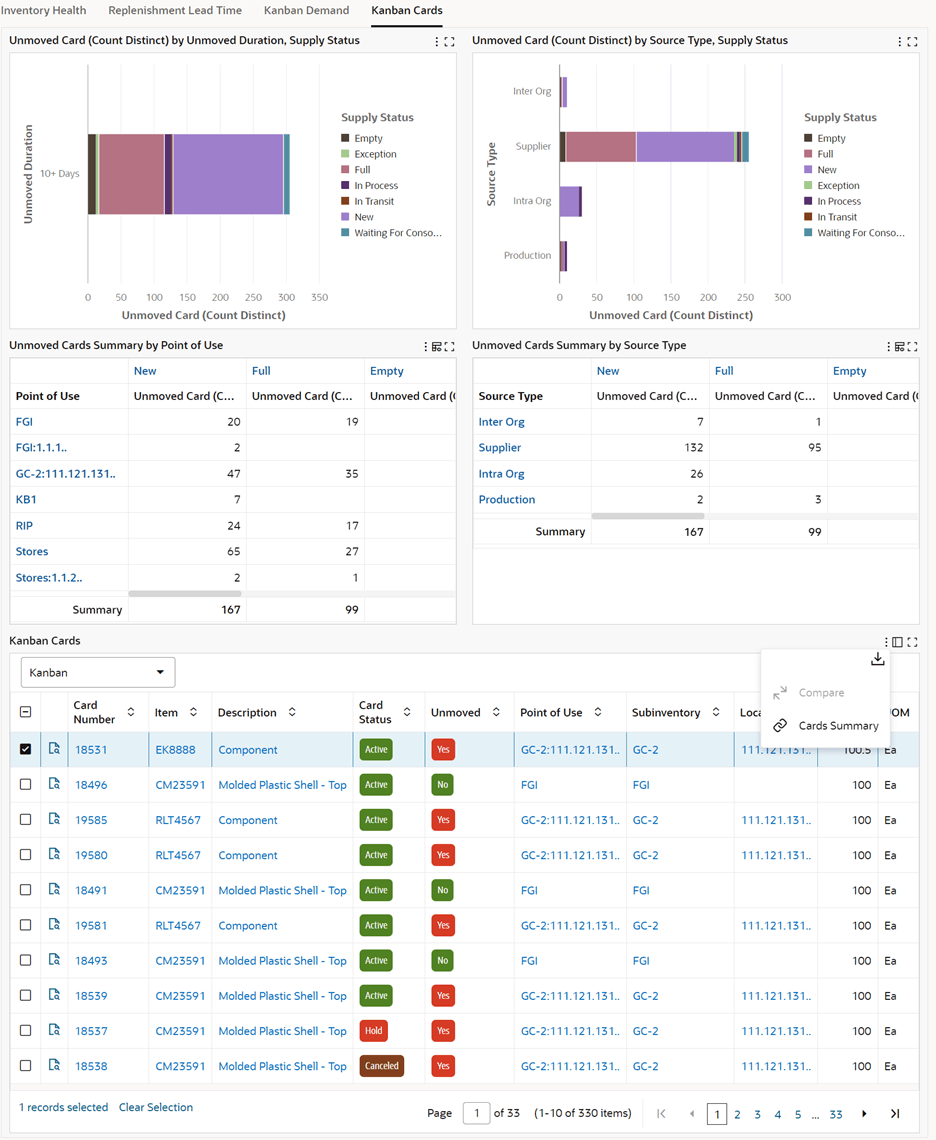Screen dimensions: 936x1140
Task: Check the row for card 18496
Action: [25, 784]
